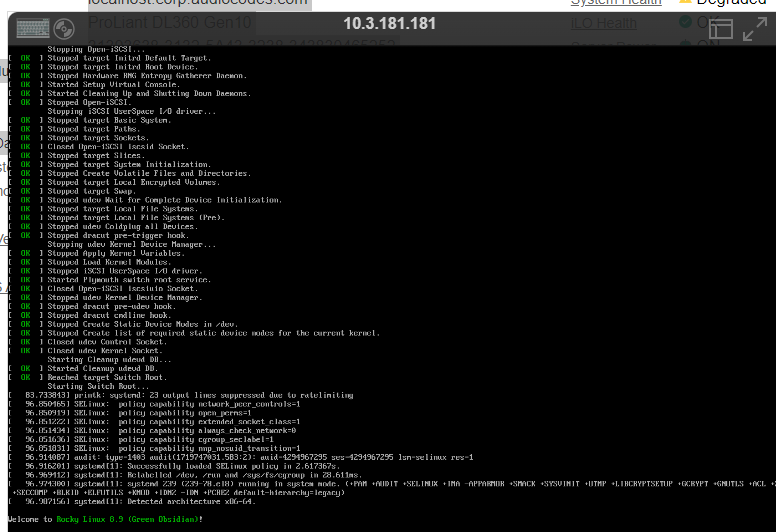
Task: Click the 'Stopped target Initrd Default Target' line
Action: pyautogui.click(x=129, y=57)
